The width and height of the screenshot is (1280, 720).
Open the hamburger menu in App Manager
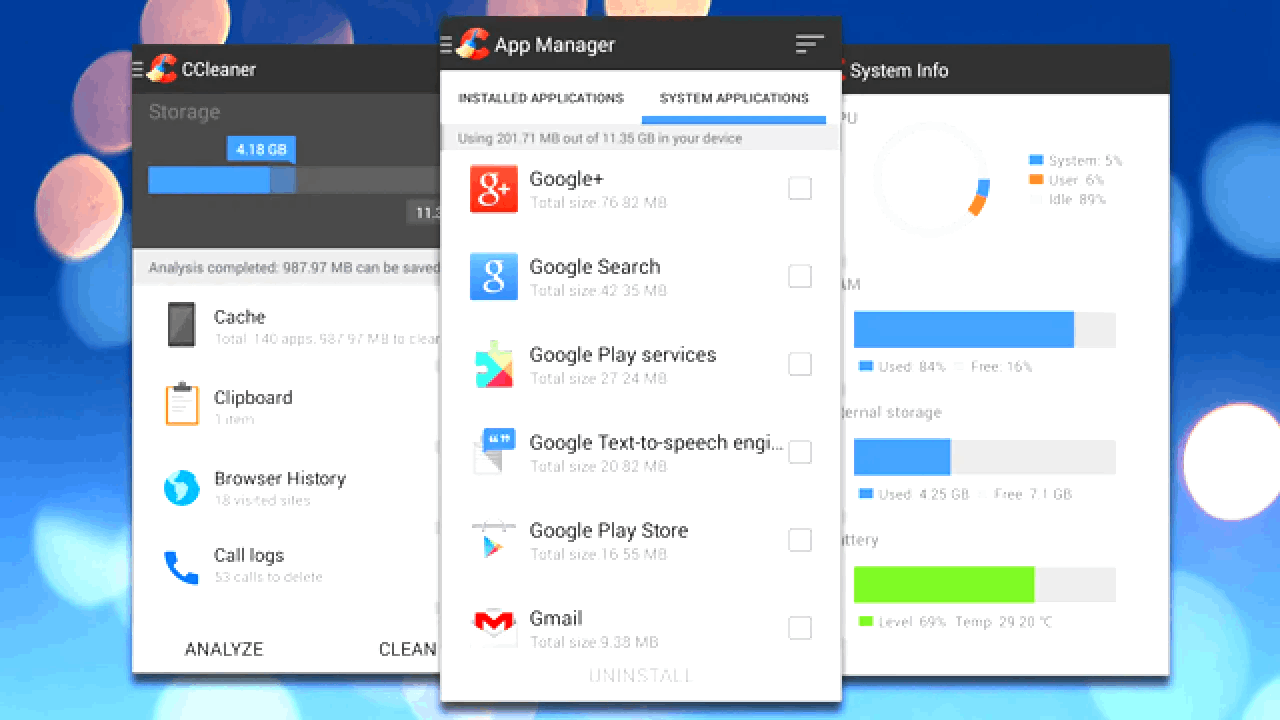(x=446, y=45)
